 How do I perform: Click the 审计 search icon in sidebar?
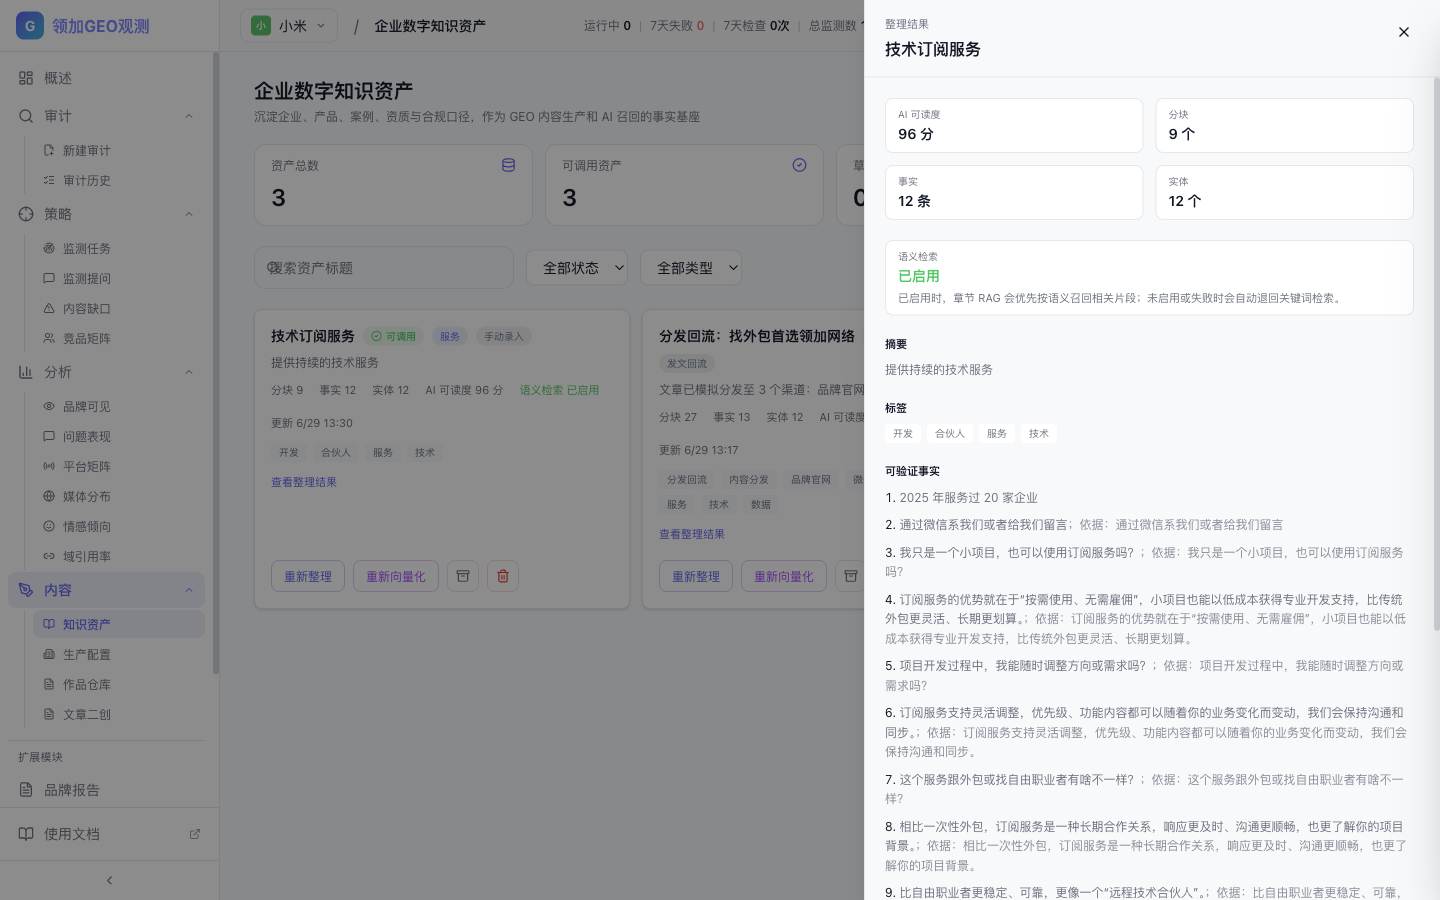tap(26, 116)
